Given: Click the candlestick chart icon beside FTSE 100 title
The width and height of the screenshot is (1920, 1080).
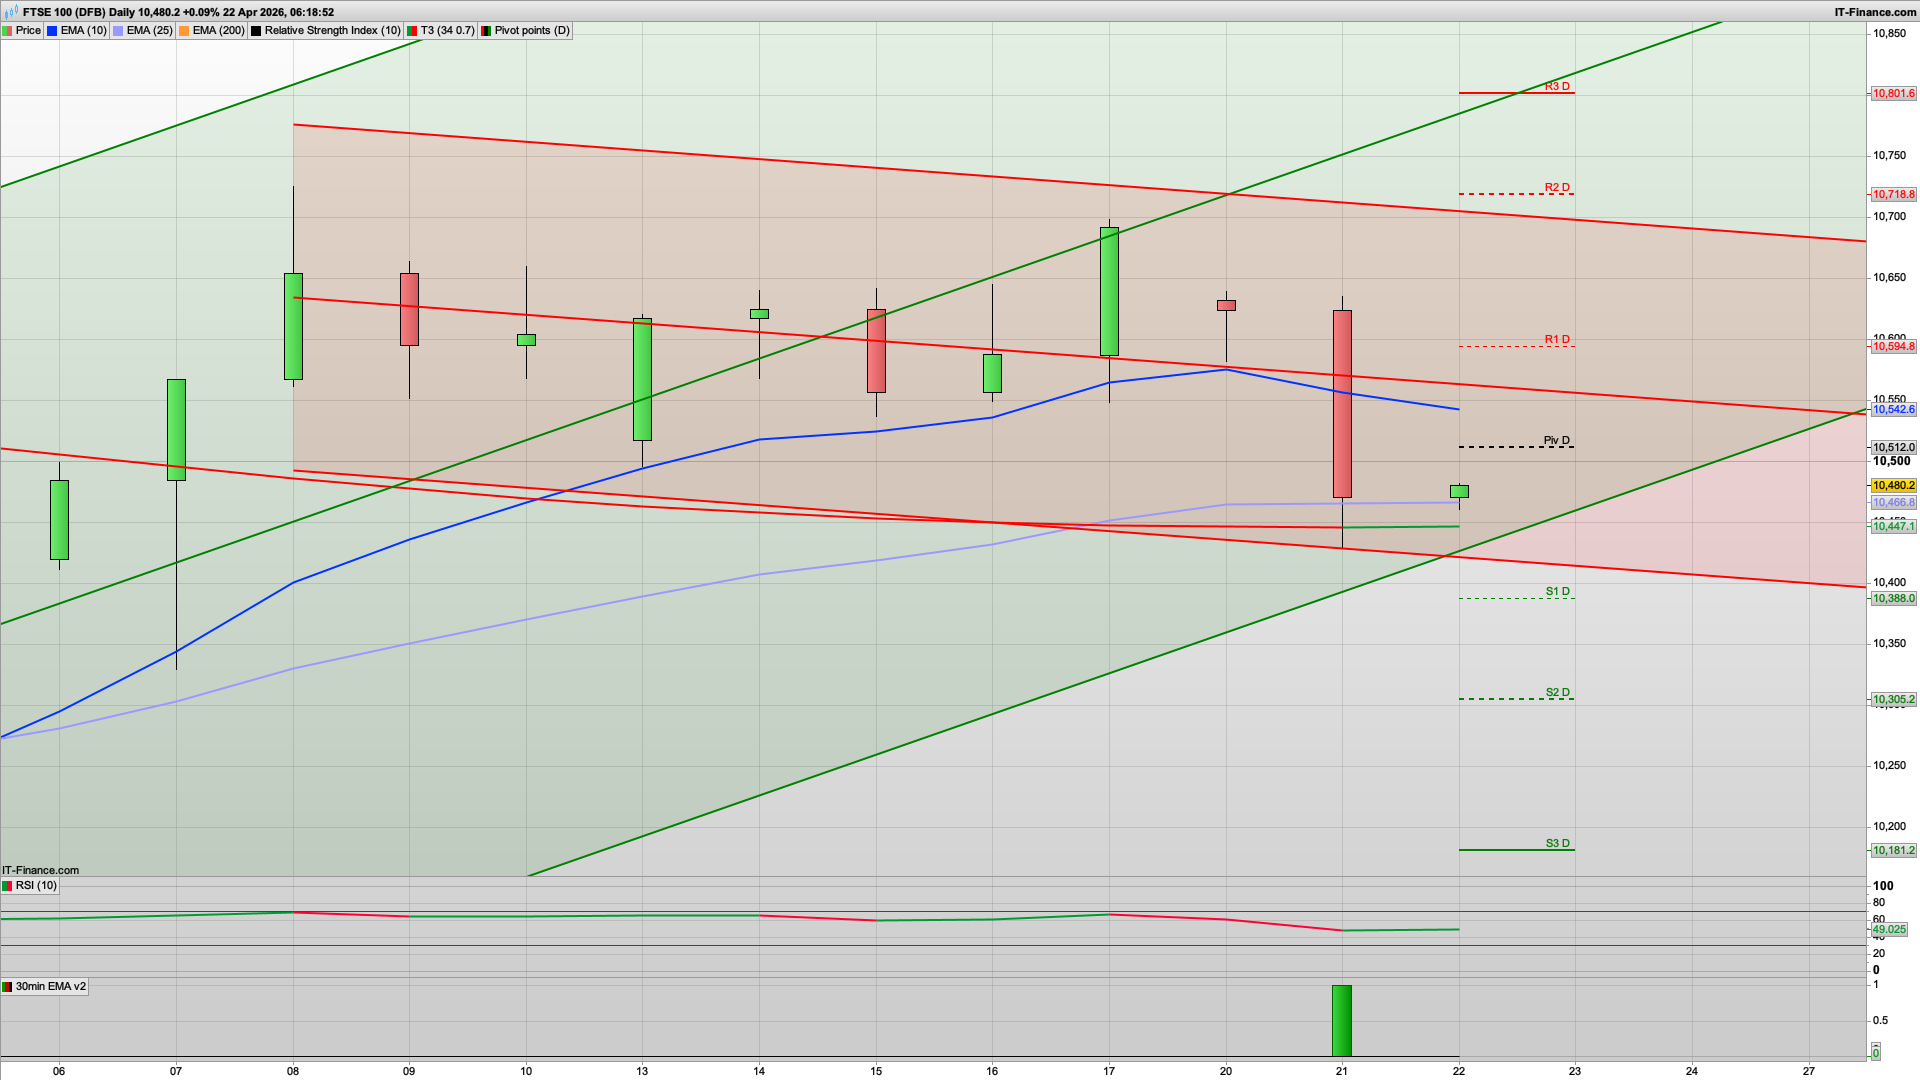Looking at the screenshot, I should pyautogui.click(x=11, y=12).
